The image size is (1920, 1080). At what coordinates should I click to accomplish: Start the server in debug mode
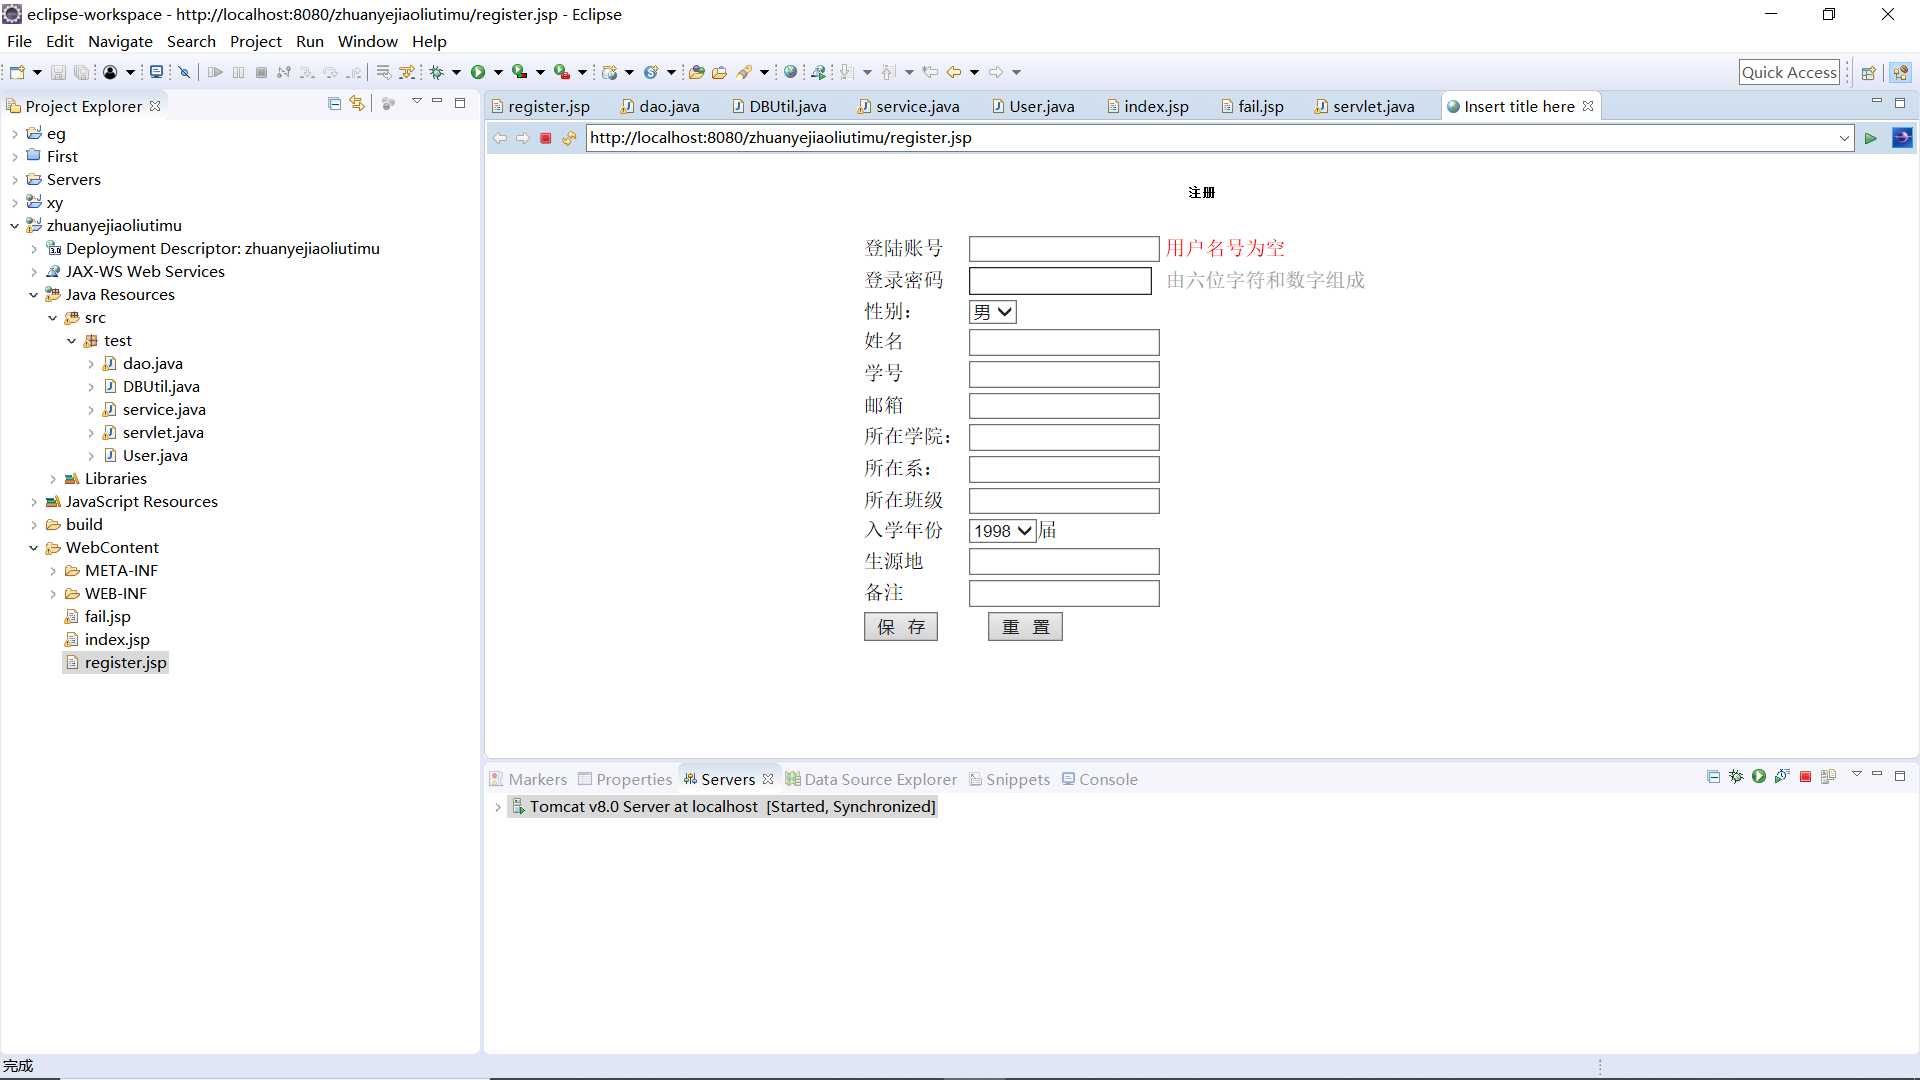tap(1736, 777)
